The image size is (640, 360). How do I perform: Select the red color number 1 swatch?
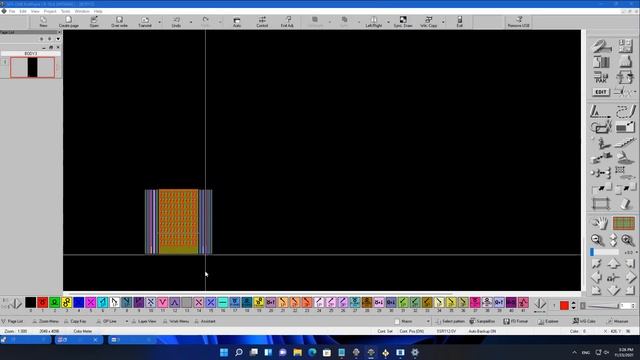click(42, 302)
